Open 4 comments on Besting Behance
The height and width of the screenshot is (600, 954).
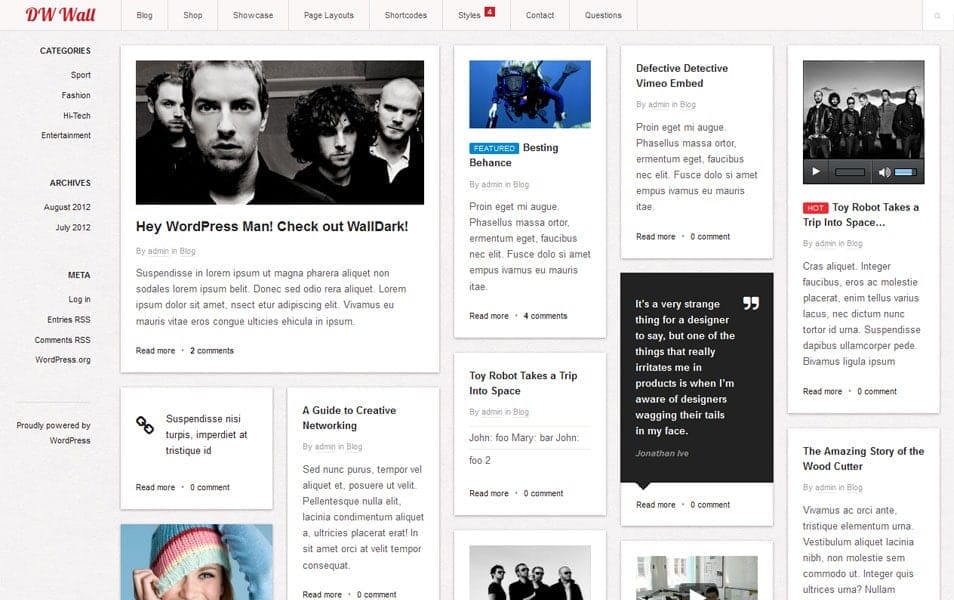tap(545, 316)
